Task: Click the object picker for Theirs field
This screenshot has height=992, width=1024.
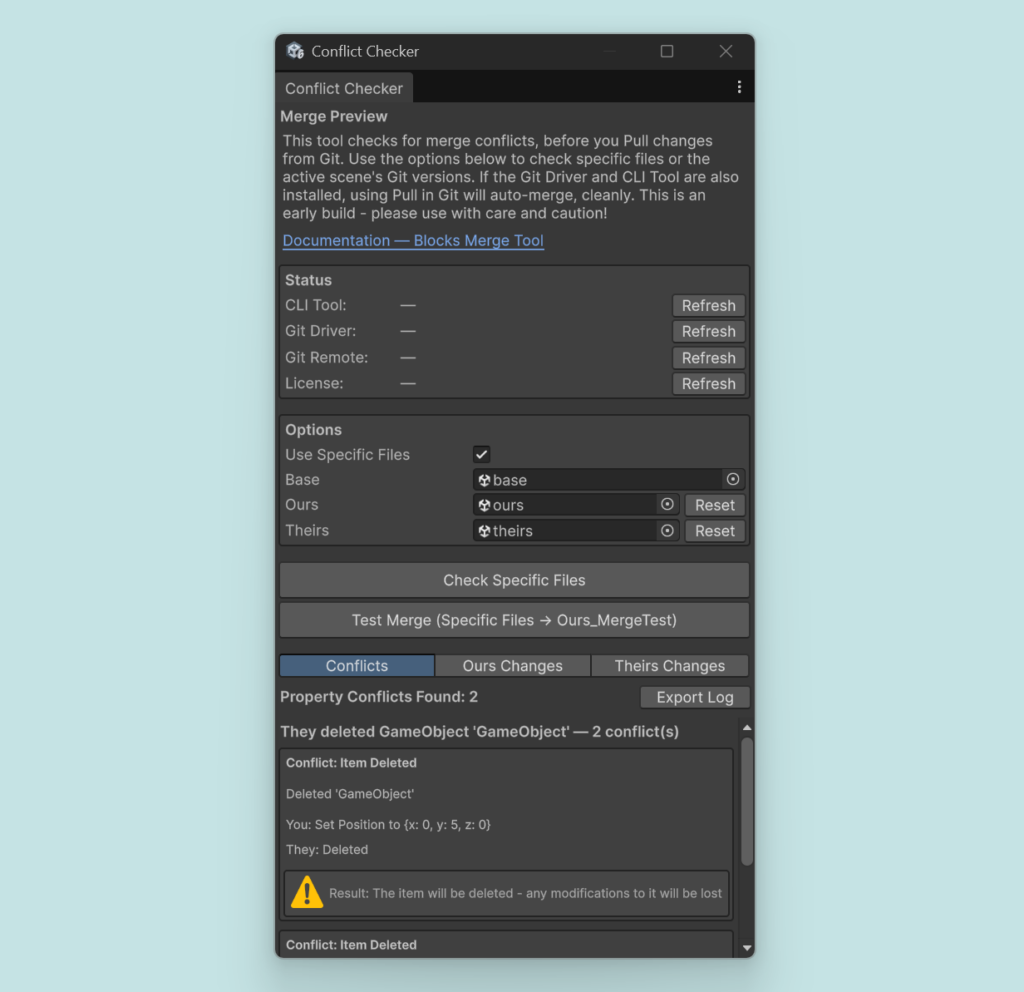Action: [667, 531]
